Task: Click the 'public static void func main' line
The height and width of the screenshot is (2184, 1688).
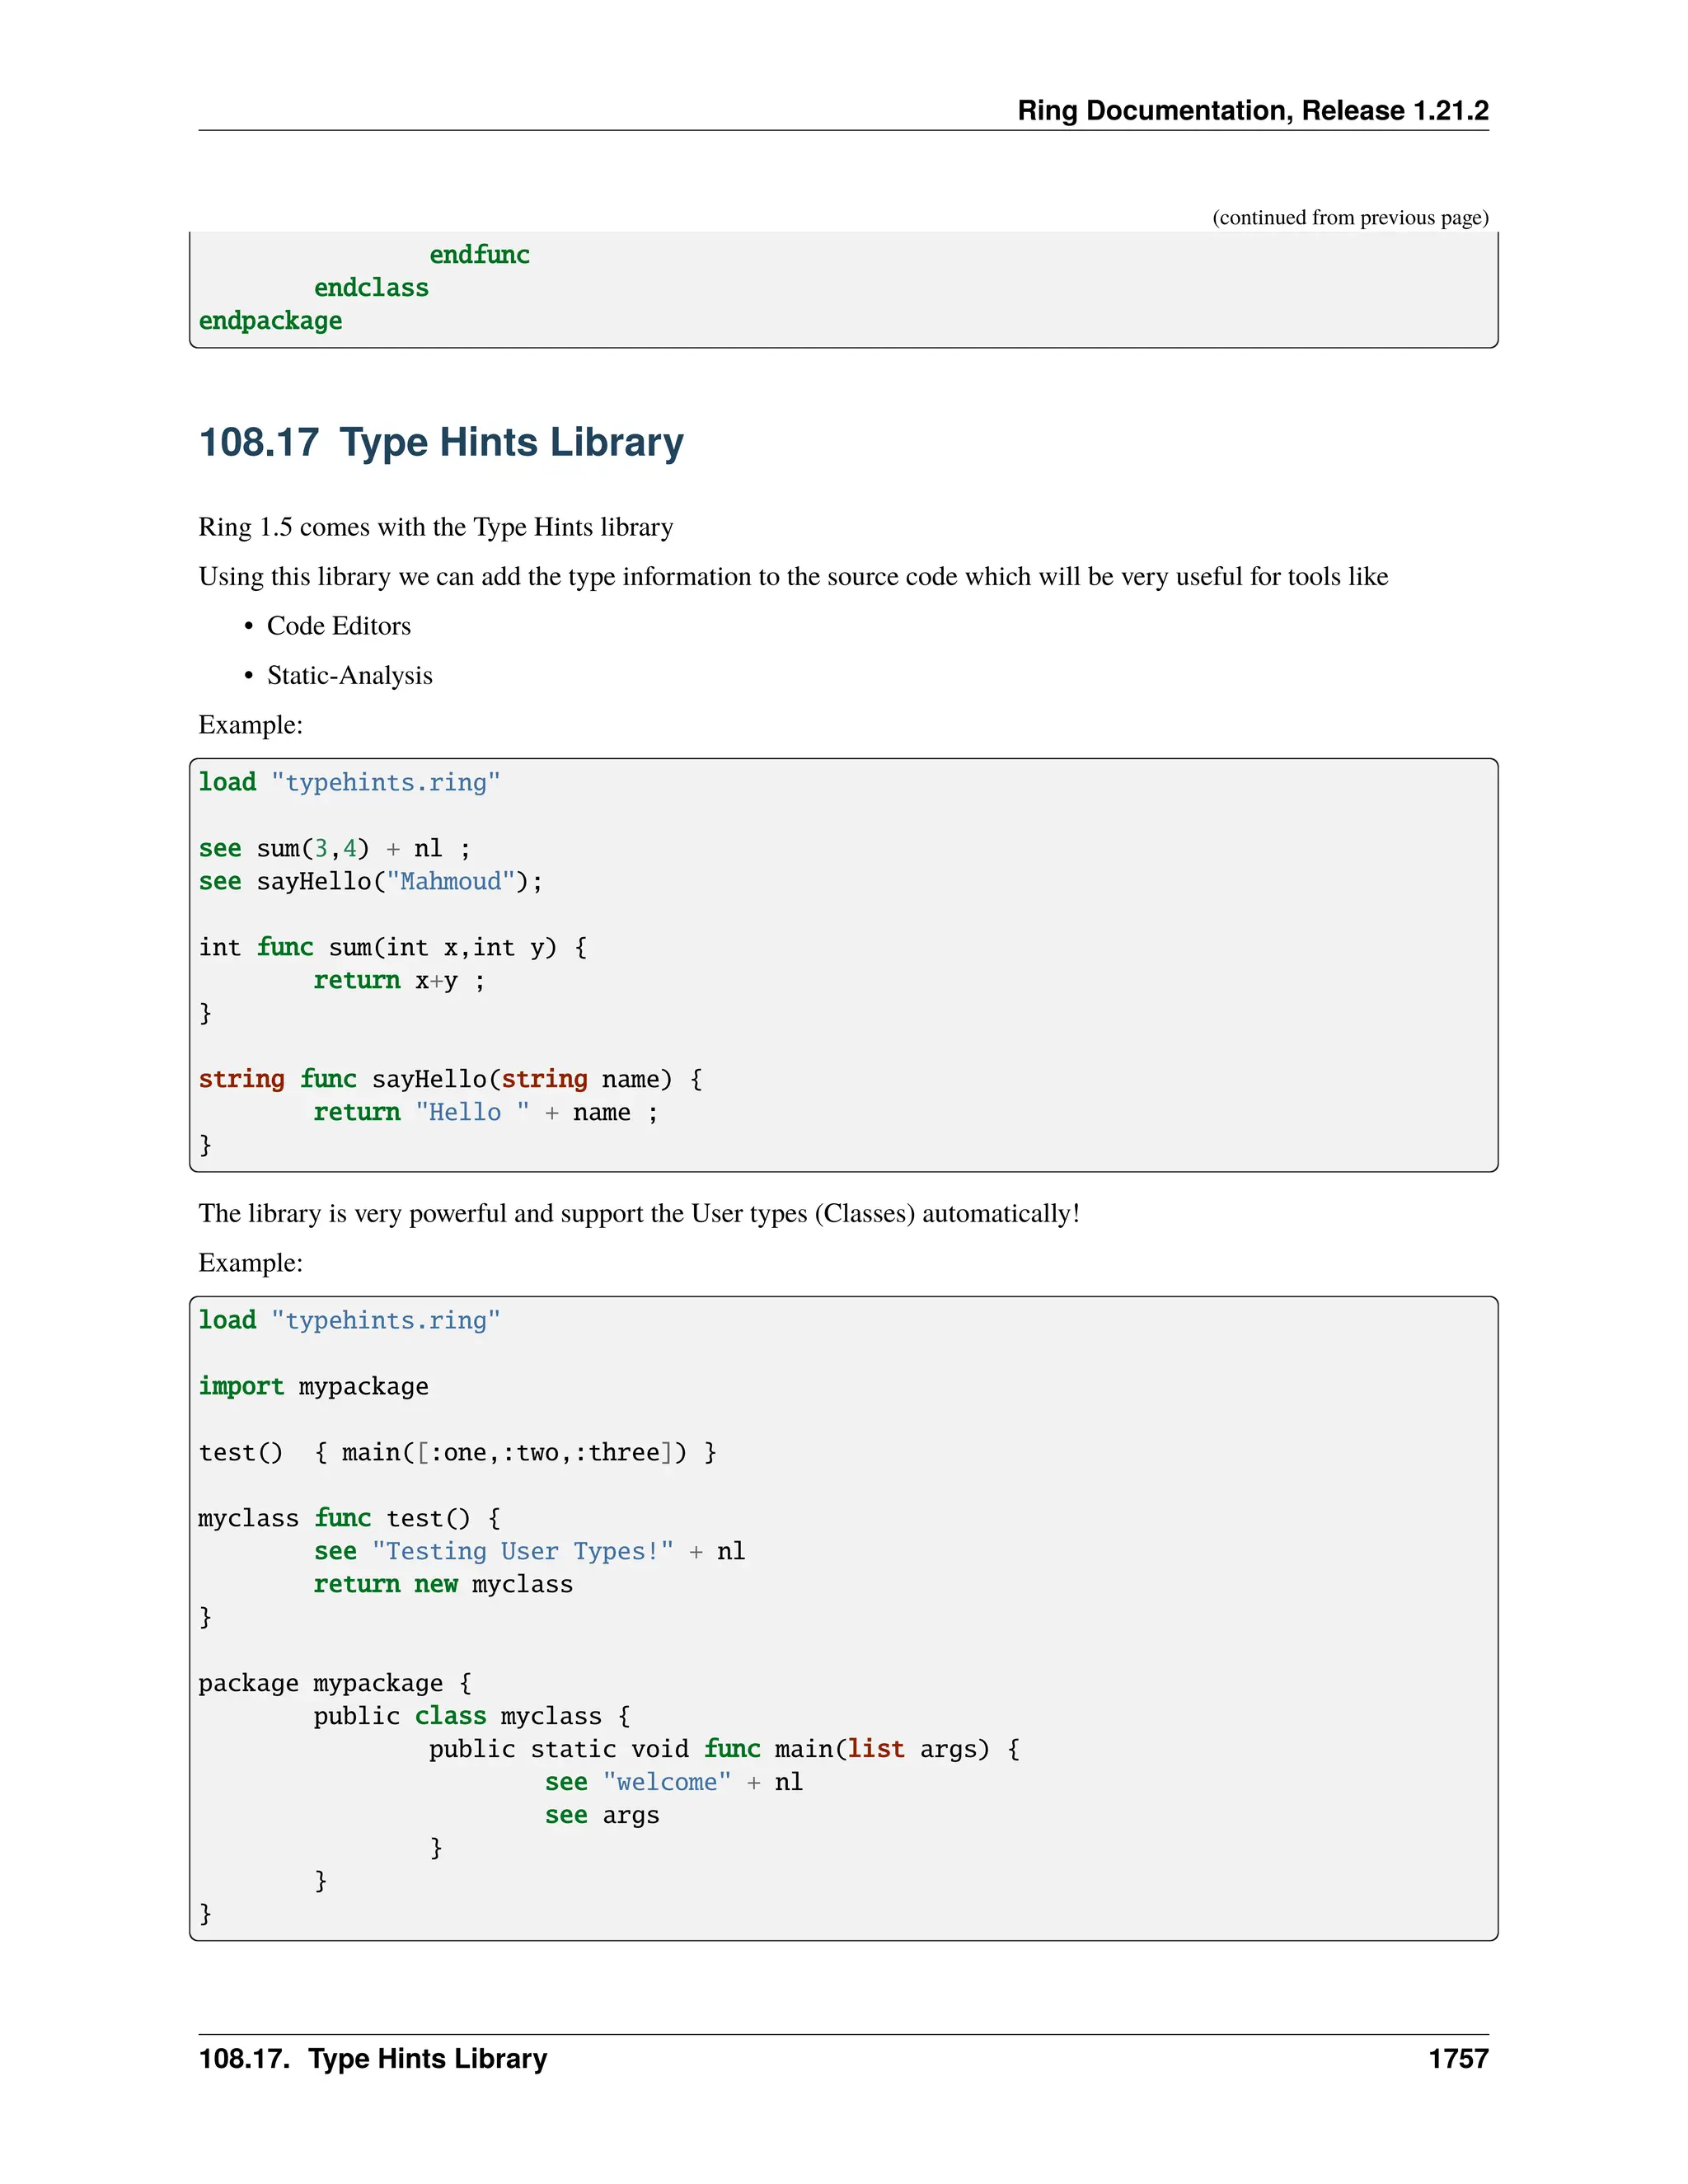Action: click(x=724, y=1749)
